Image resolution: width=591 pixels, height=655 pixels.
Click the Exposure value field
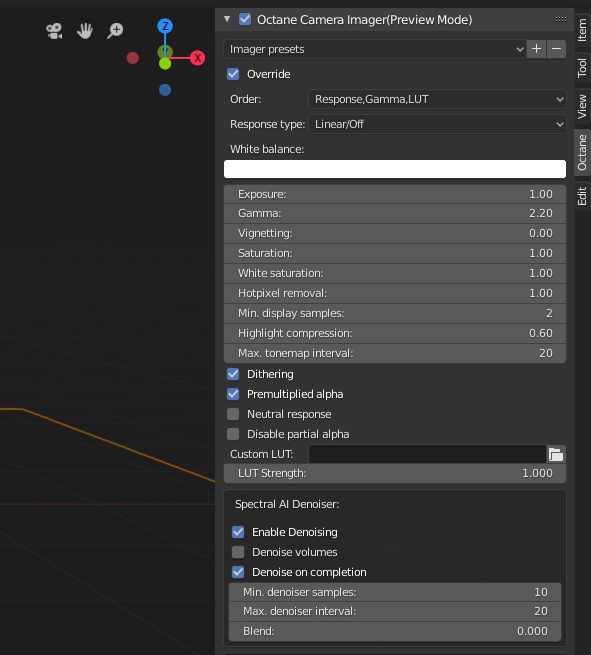click(395, 194)
